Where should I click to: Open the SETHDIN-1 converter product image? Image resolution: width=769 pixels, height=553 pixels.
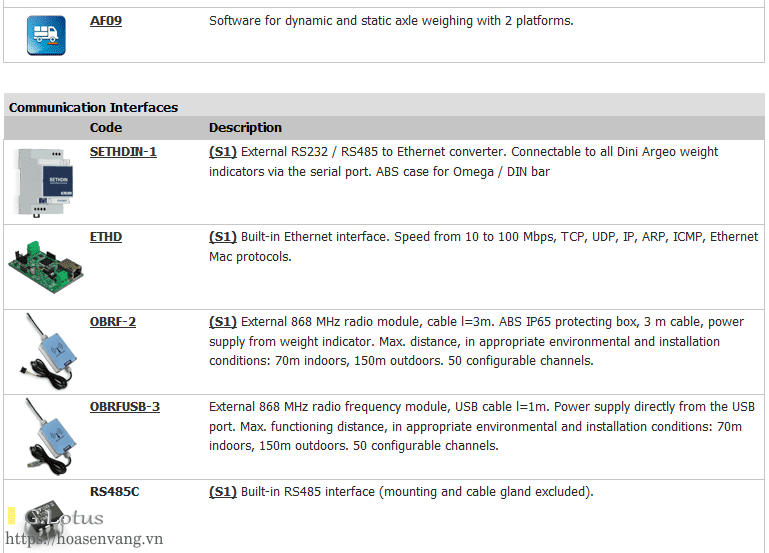(44, 182)
